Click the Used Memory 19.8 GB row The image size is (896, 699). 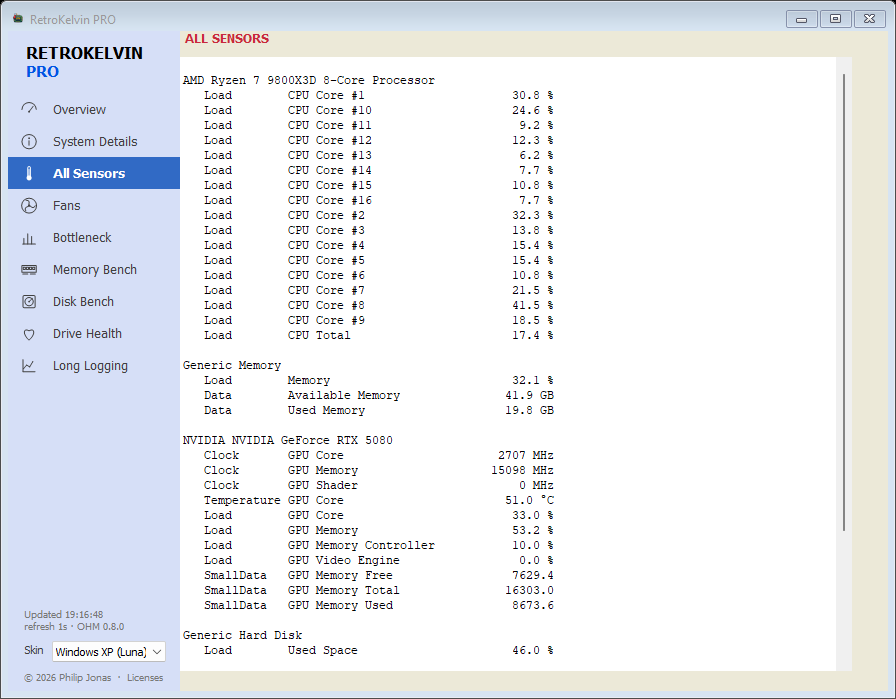coord(378,410)
